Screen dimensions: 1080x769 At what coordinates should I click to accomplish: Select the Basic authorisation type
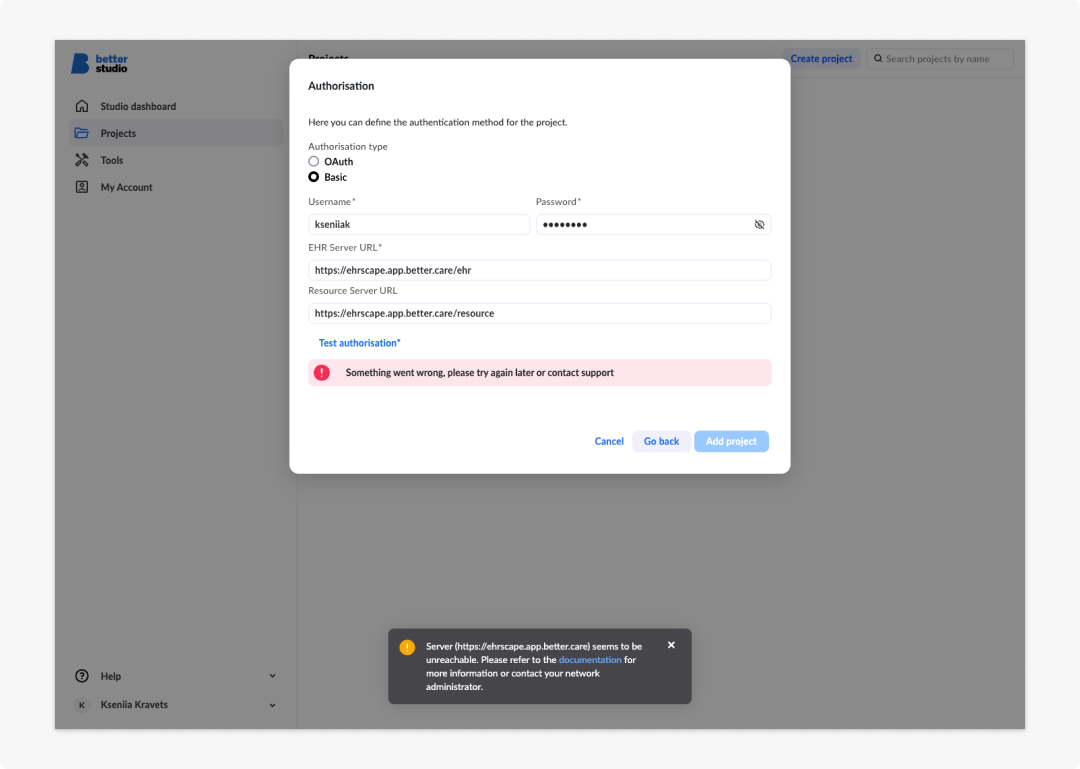click(x=313, y=177)
